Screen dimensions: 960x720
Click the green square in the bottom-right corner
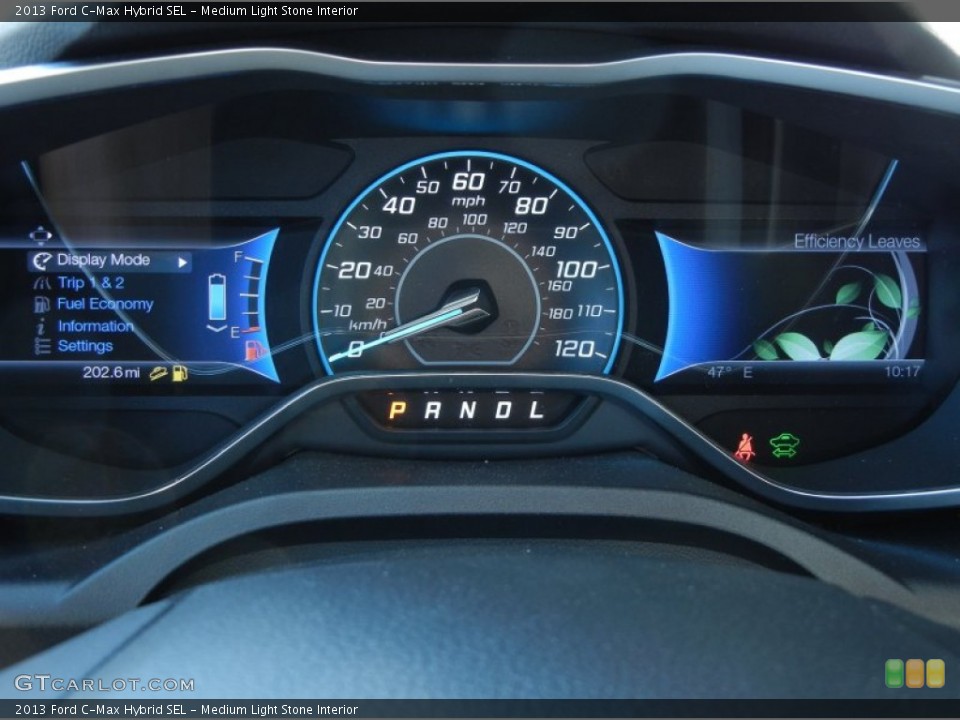click(894, 673)
